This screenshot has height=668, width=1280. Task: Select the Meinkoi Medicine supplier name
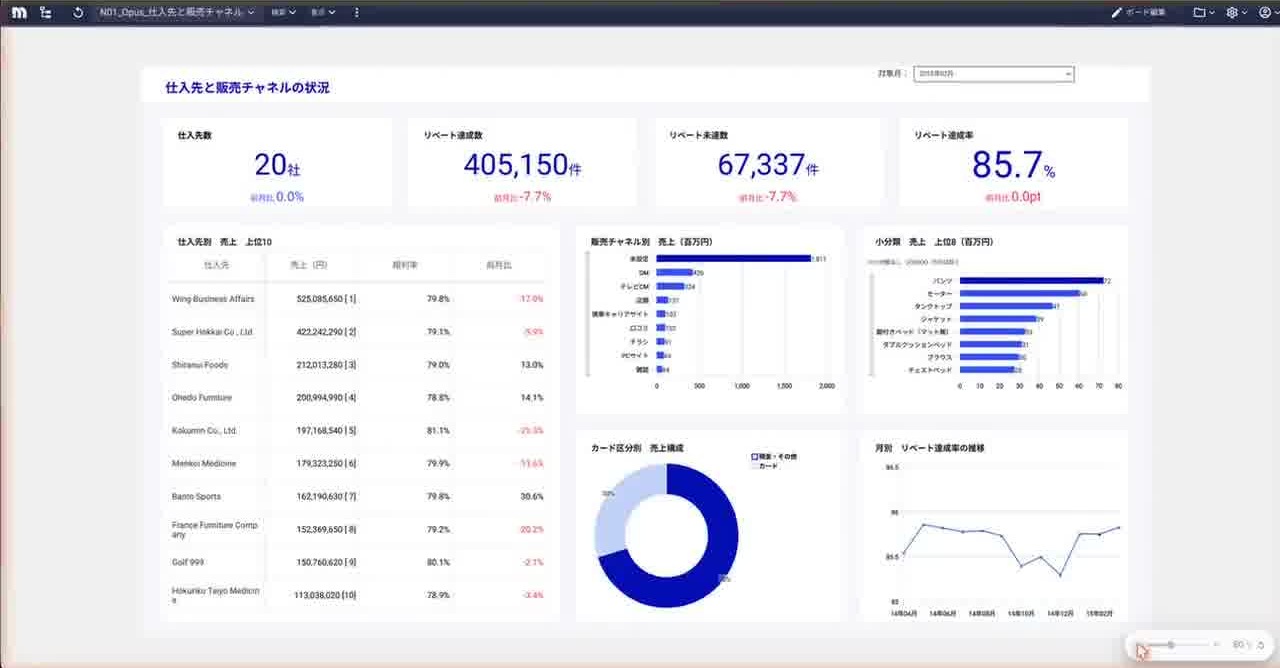pos(204,464)
